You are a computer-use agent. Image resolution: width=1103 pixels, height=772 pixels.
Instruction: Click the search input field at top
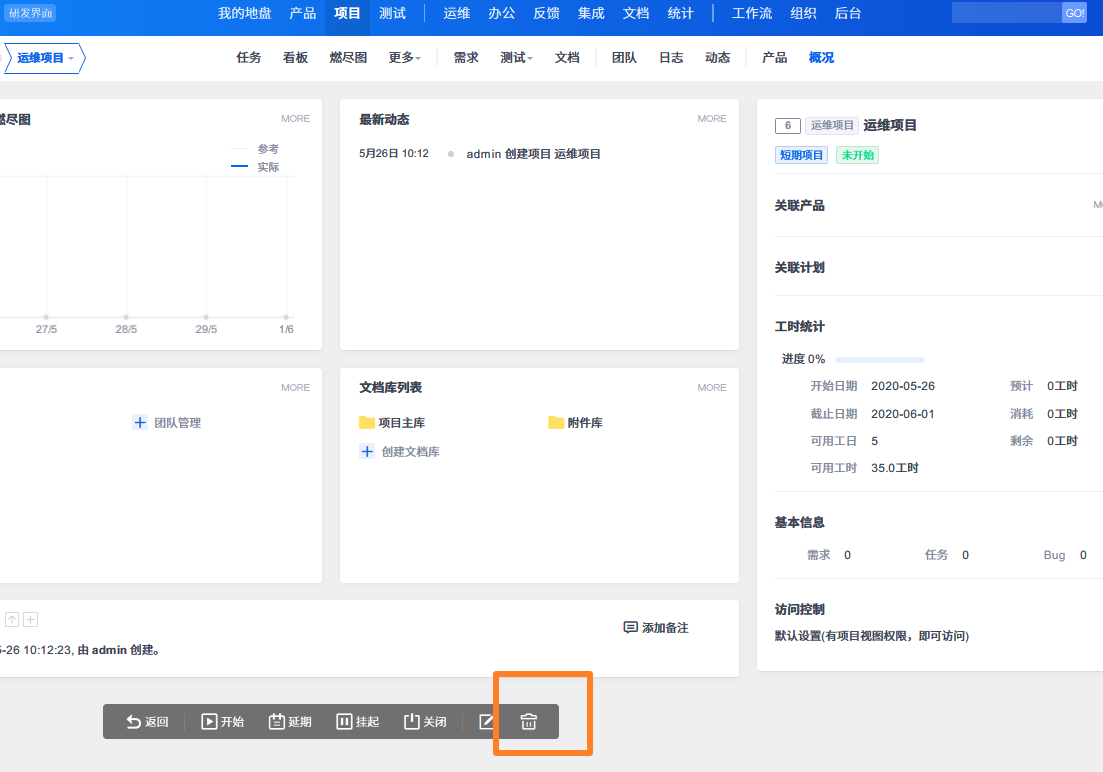click(1005, 13)
